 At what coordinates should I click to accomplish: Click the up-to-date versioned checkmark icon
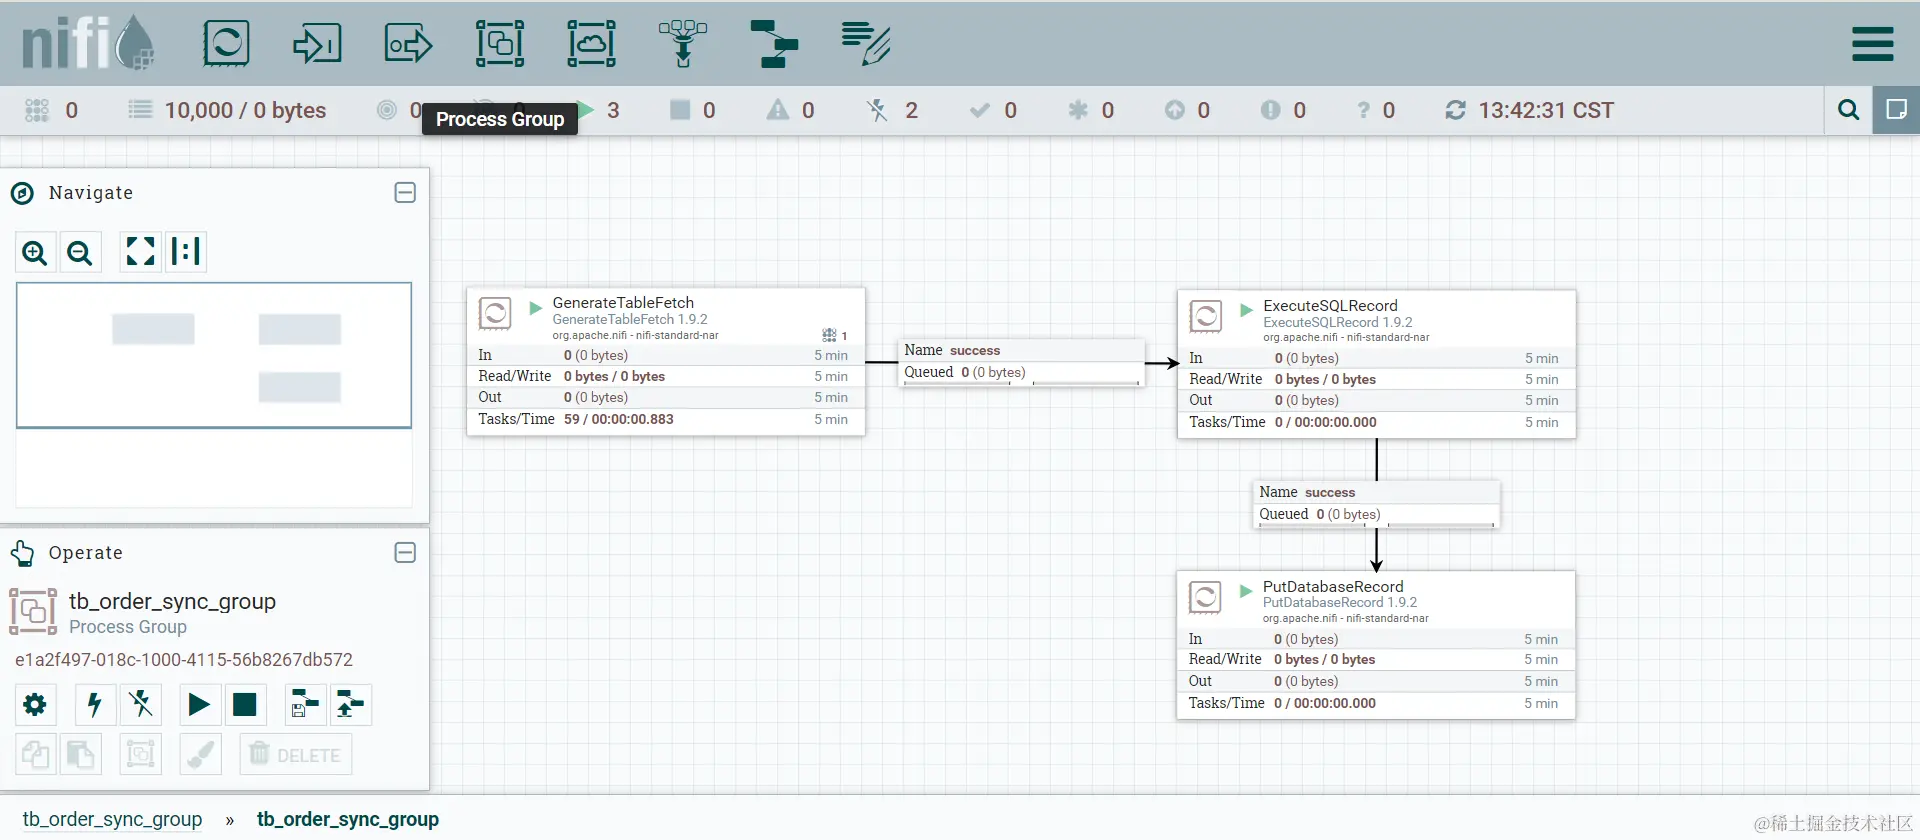(x=980, y=110)
